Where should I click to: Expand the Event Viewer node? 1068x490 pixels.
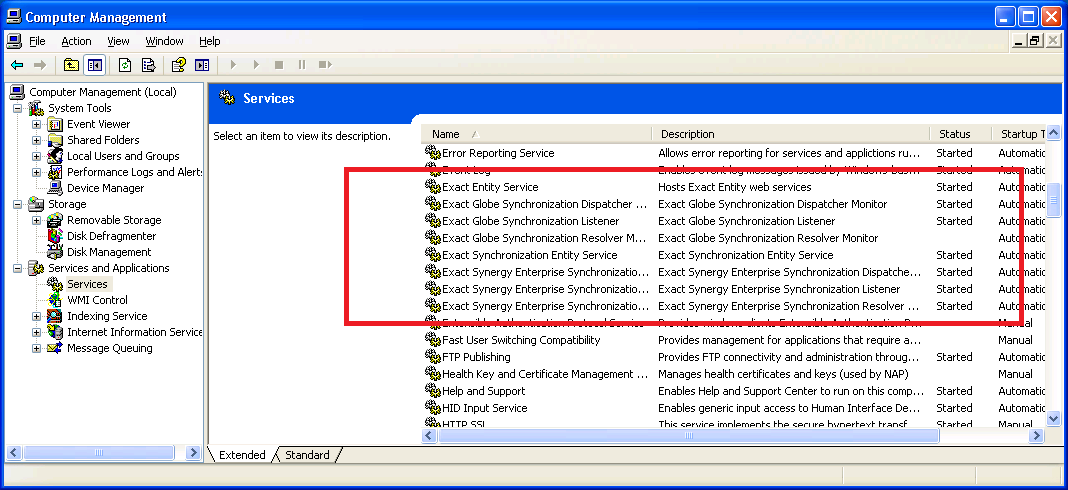point(36,124)
